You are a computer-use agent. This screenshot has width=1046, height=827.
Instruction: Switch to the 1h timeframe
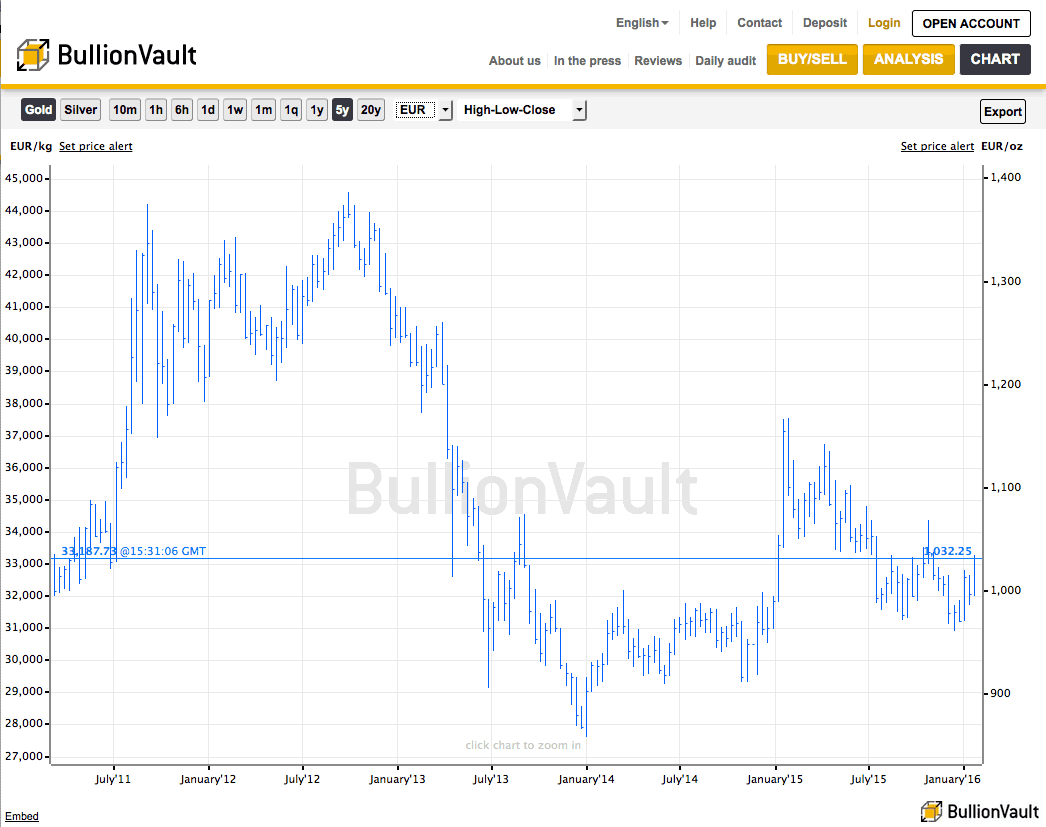click(x=156, y=110)
